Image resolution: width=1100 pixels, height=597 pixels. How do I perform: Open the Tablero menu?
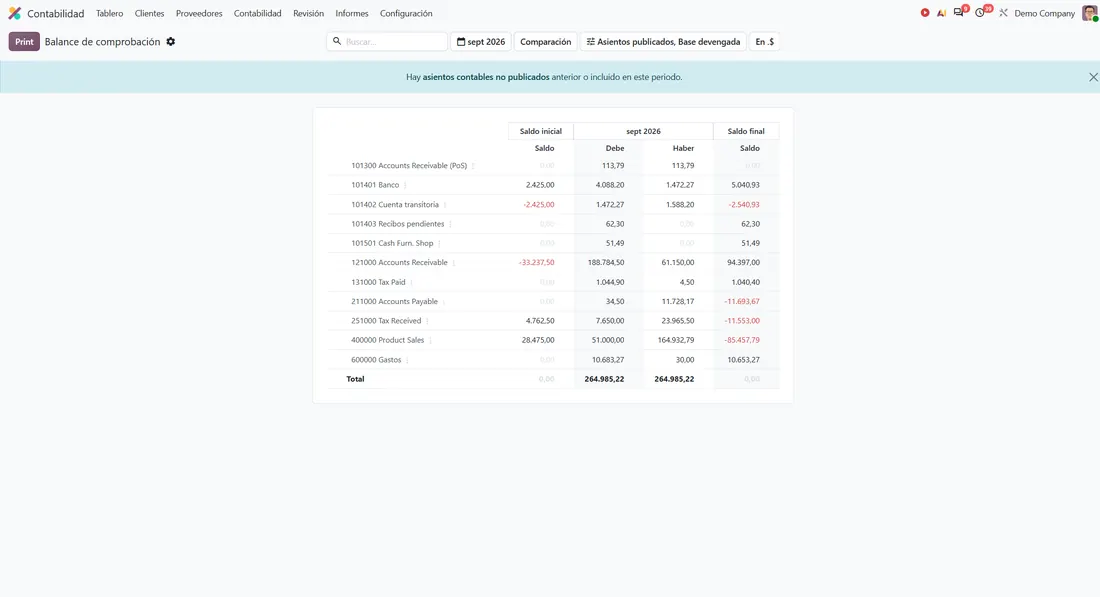point(109,13)
